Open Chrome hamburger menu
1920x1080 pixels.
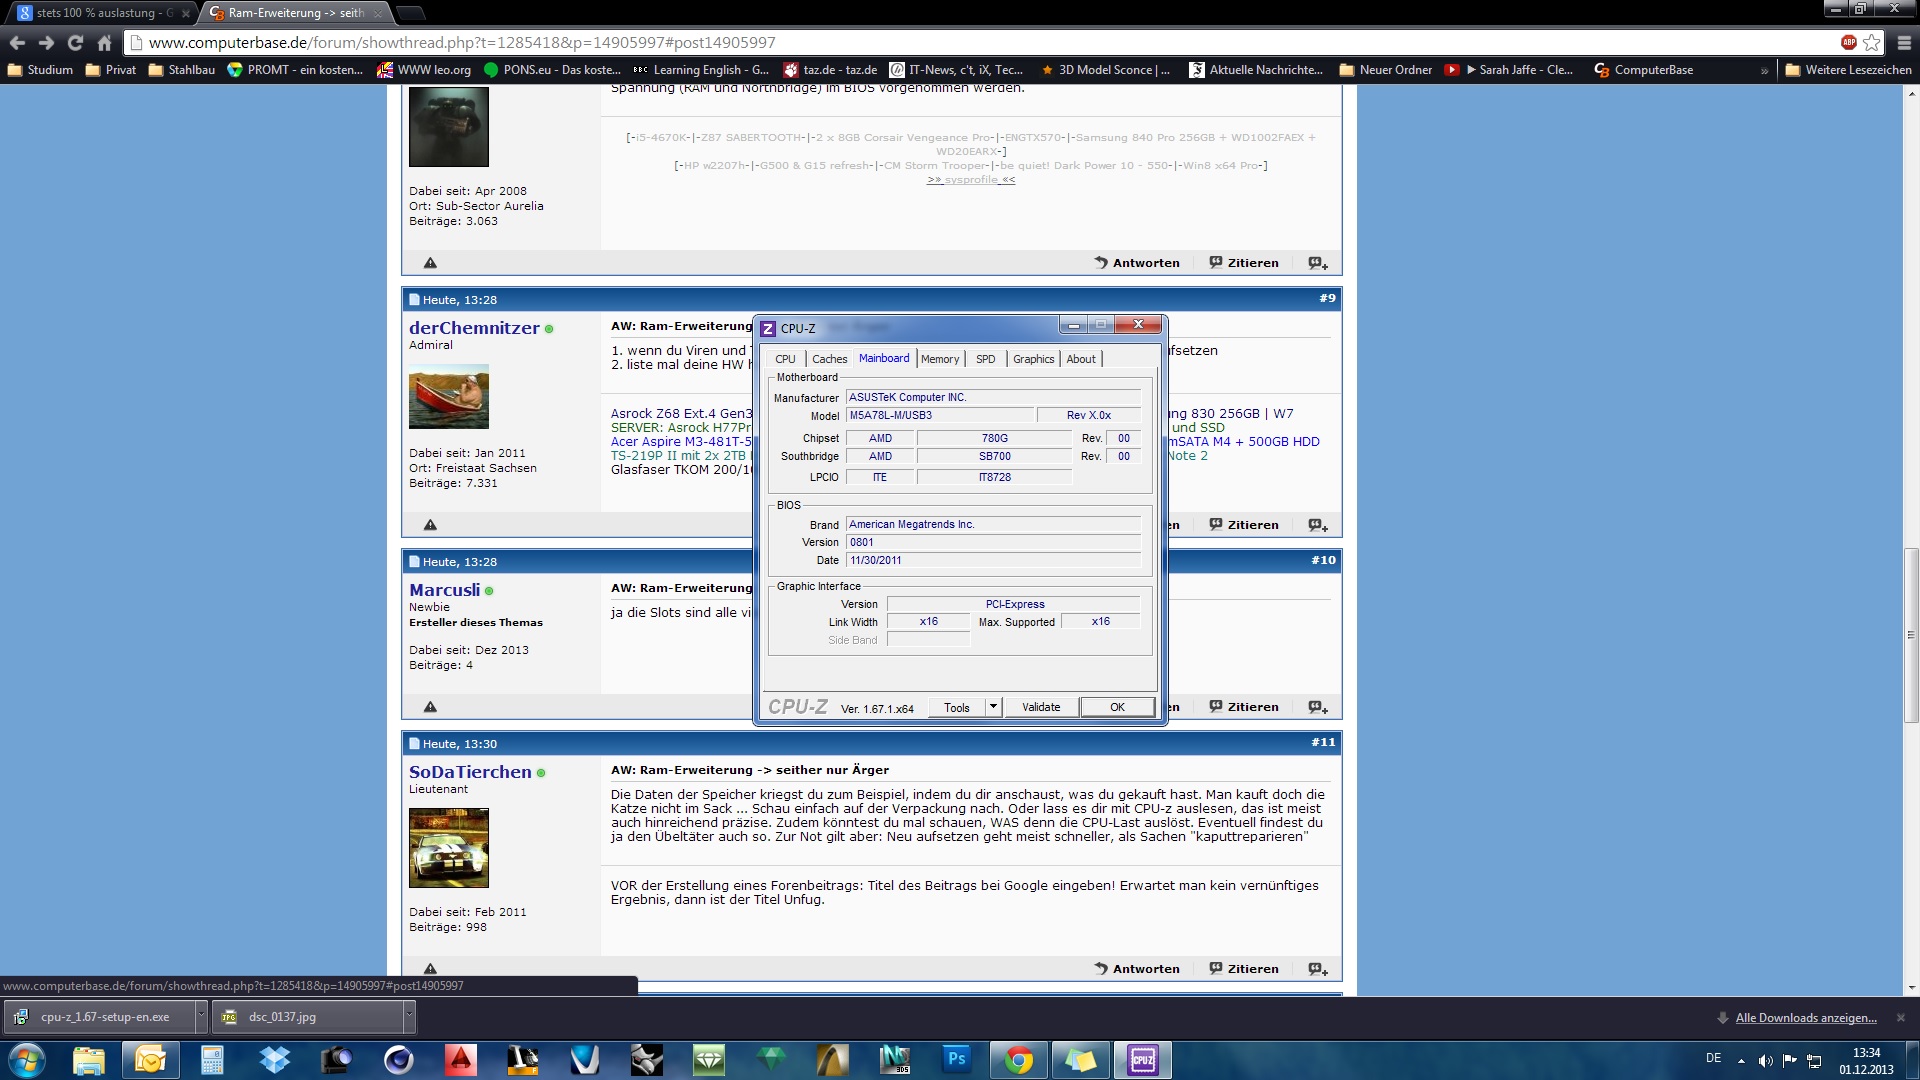pos(1904,43)
